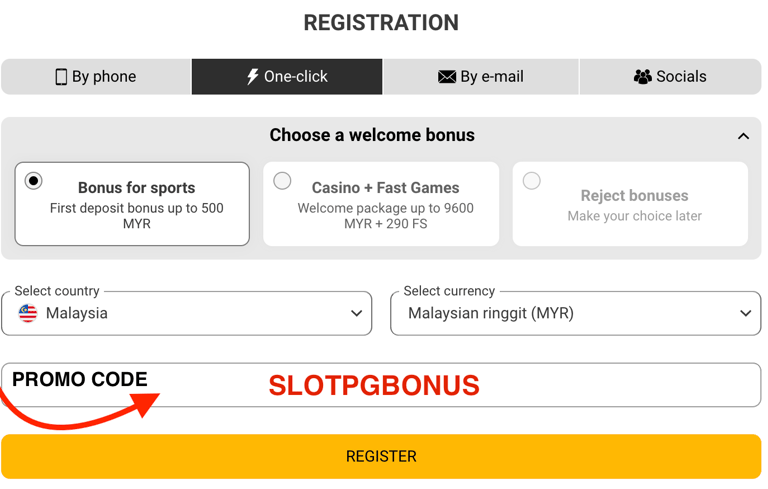Select Casino + Fast Games radio option

click(283, 181)
